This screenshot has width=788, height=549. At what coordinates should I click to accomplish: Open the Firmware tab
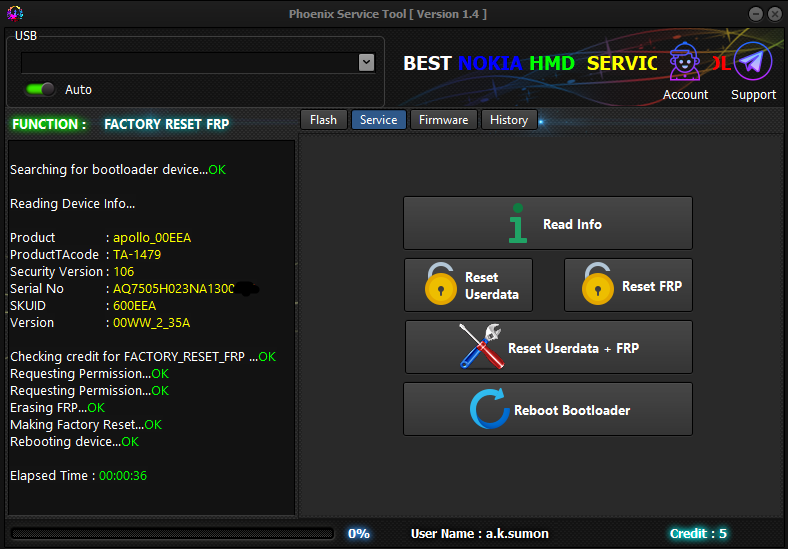[443, 120]
